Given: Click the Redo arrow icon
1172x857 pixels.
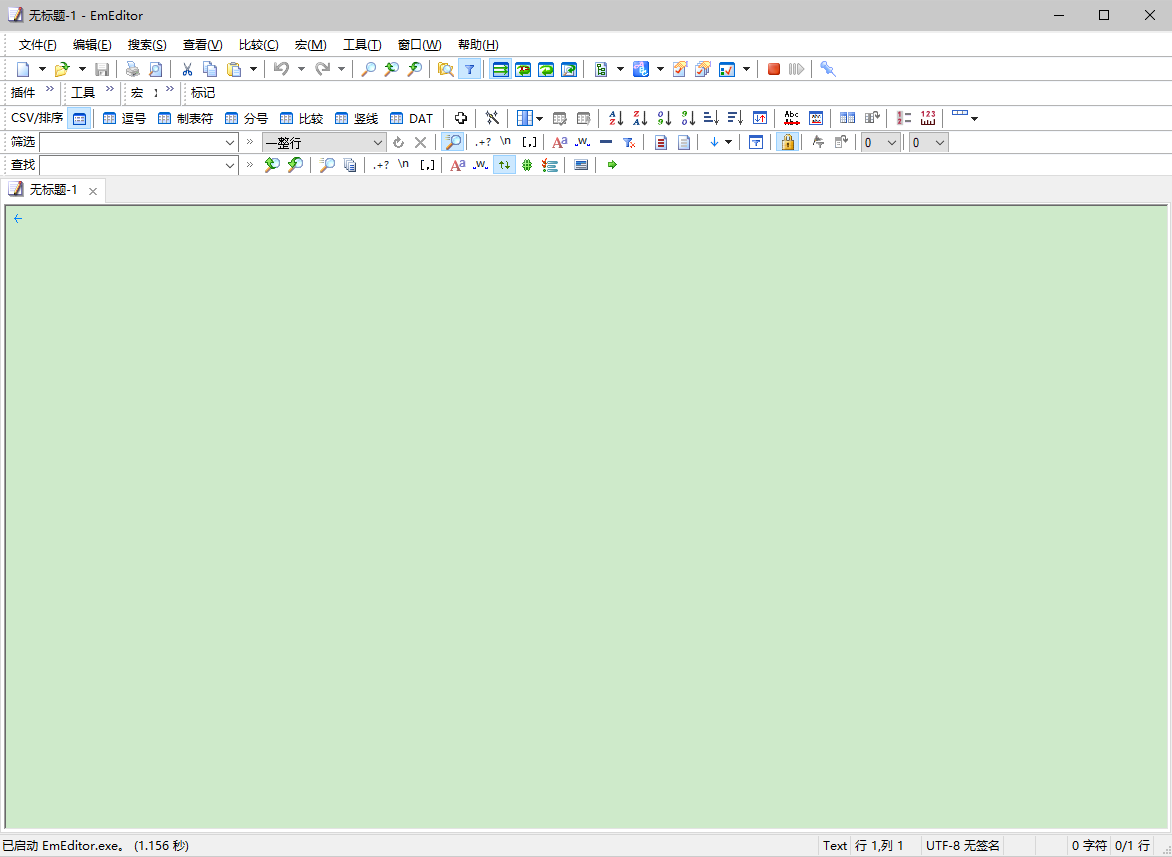Looking at the screenshot, I should click(x=322, y=69).
